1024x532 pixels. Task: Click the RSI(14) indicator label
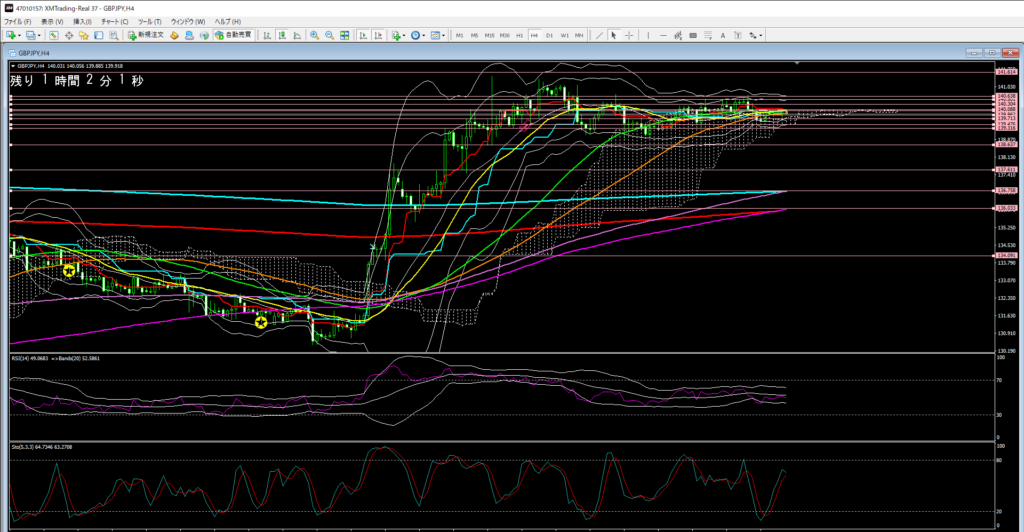click(x=30, y=358)
